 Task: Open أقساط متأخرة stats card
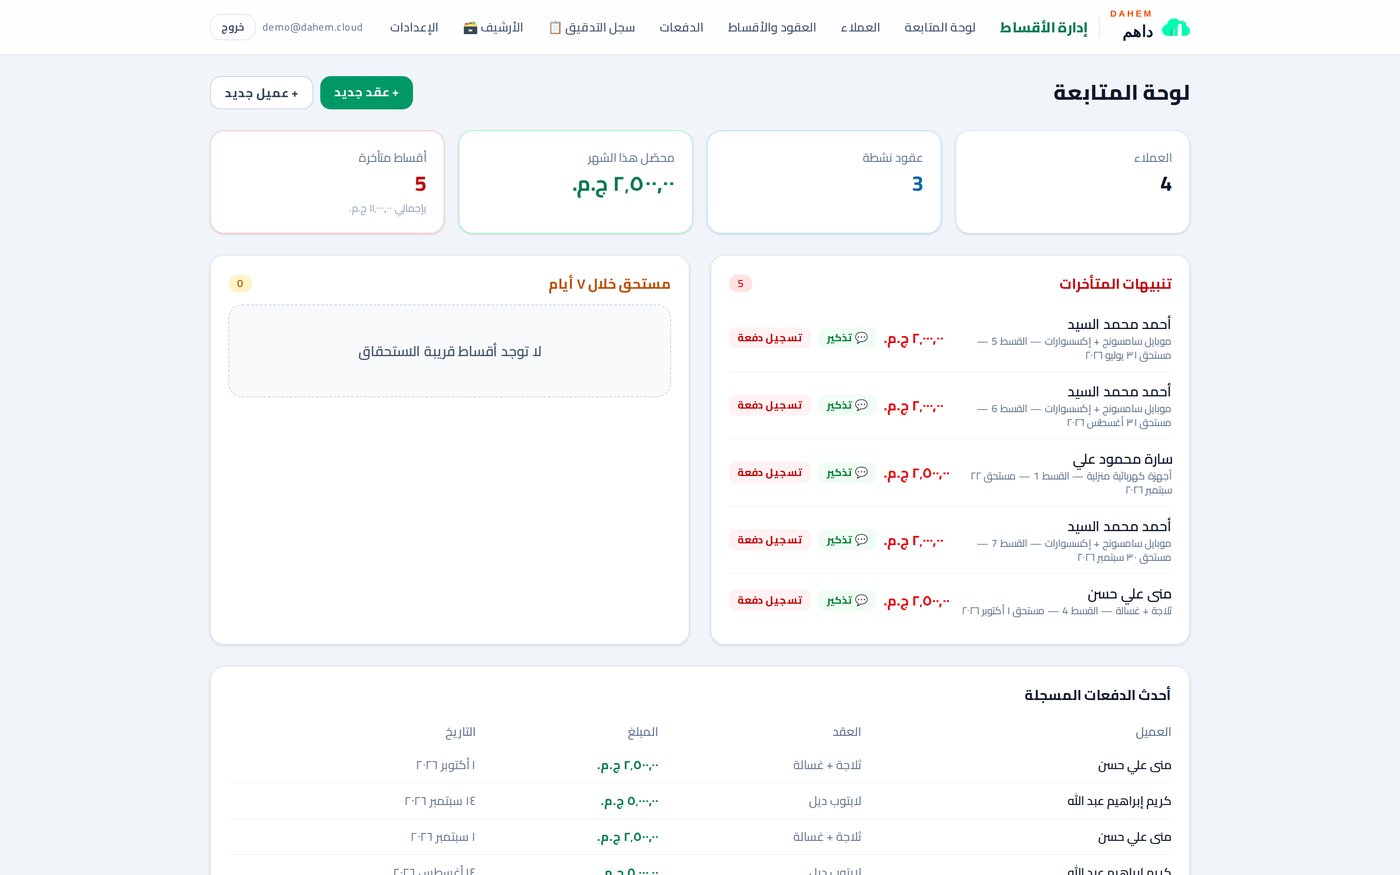pos(327,182)
